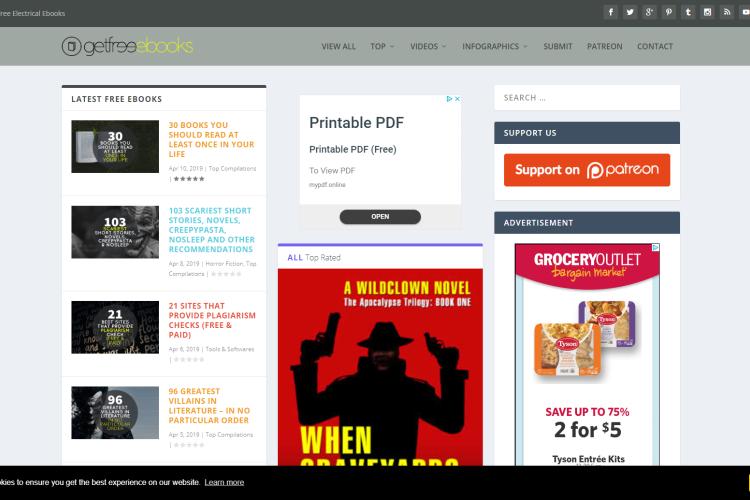Click 'Printable PDF (Free)' ad text
This screenshot has width=750, height=500.
pos(353,149)
